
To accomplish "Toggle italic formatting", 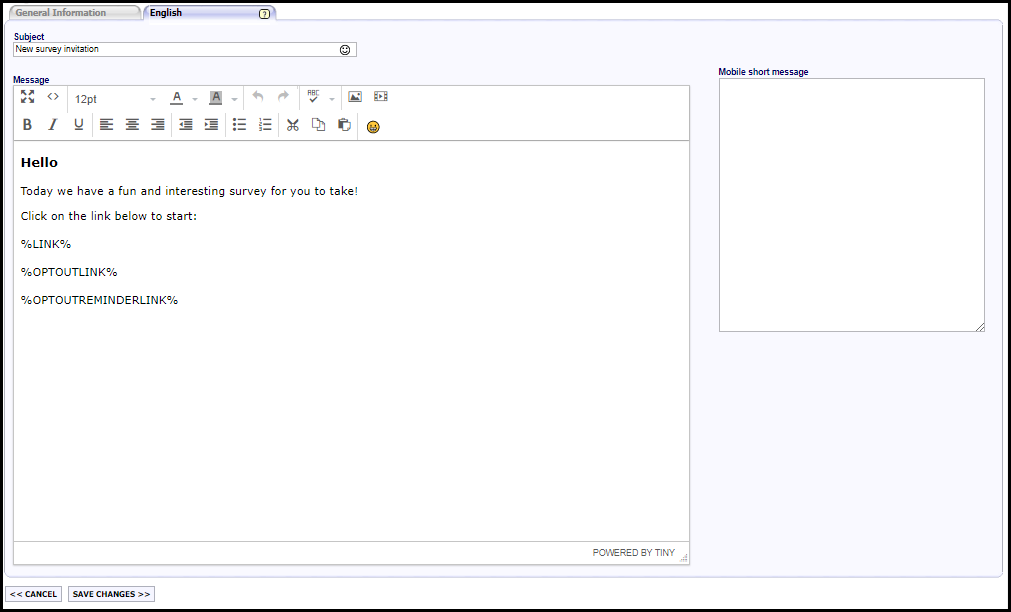I will click(x=53, y=124).
